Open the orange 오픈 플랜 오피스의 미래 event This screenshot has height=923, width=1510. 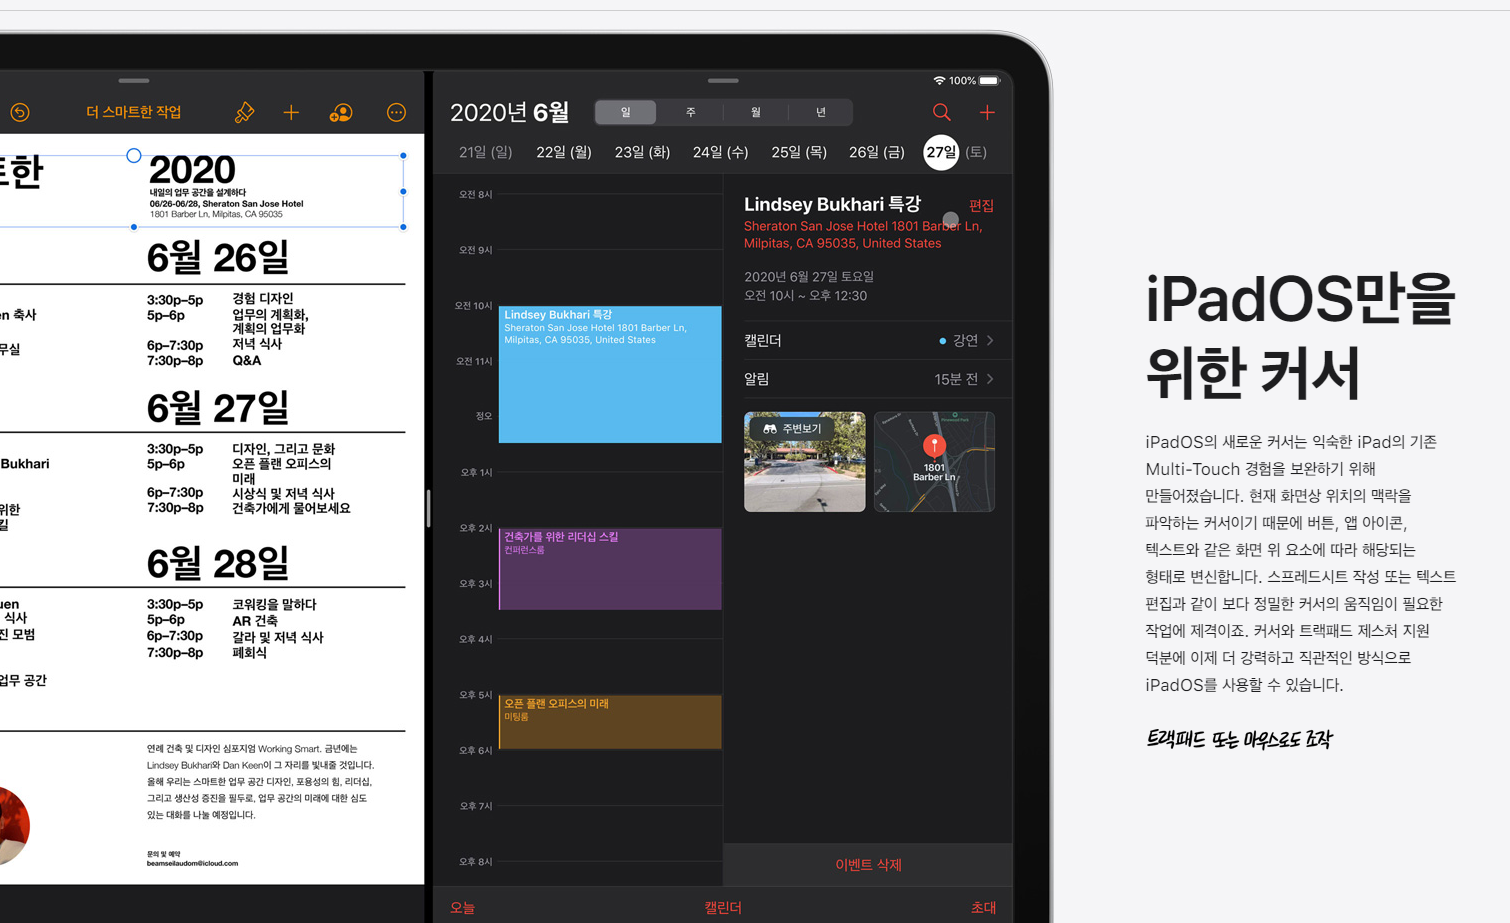[610, 722]
